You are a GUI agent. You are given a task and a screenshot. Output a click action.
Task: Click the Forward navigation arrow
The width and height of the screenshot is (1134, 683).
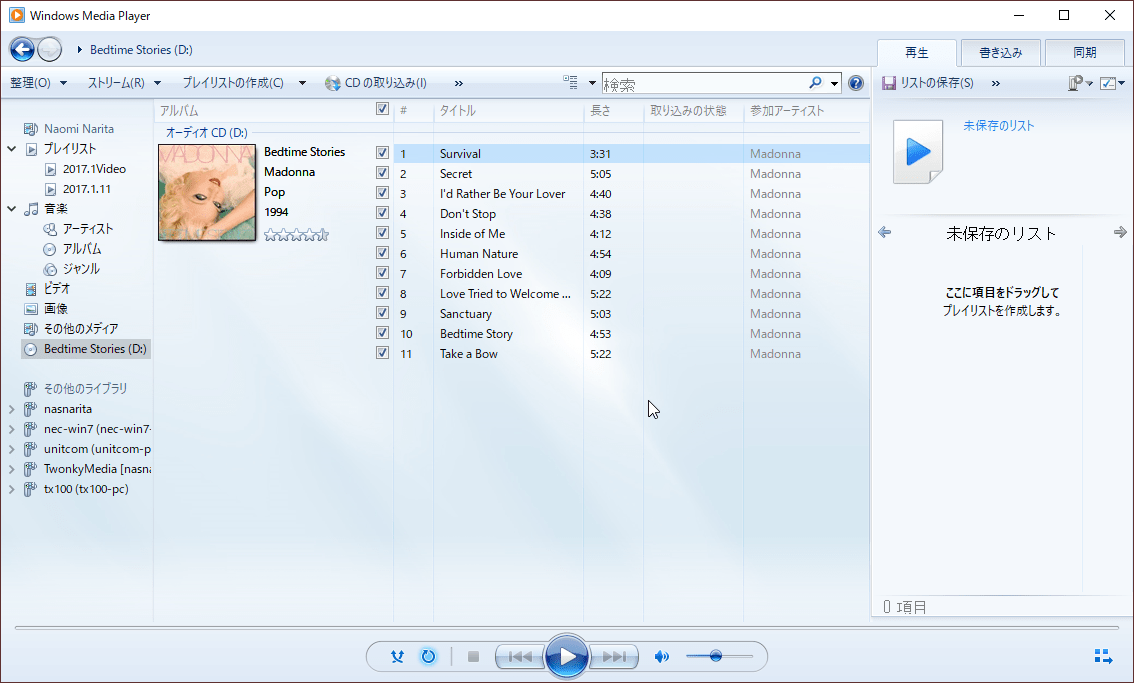pos(50,49)
